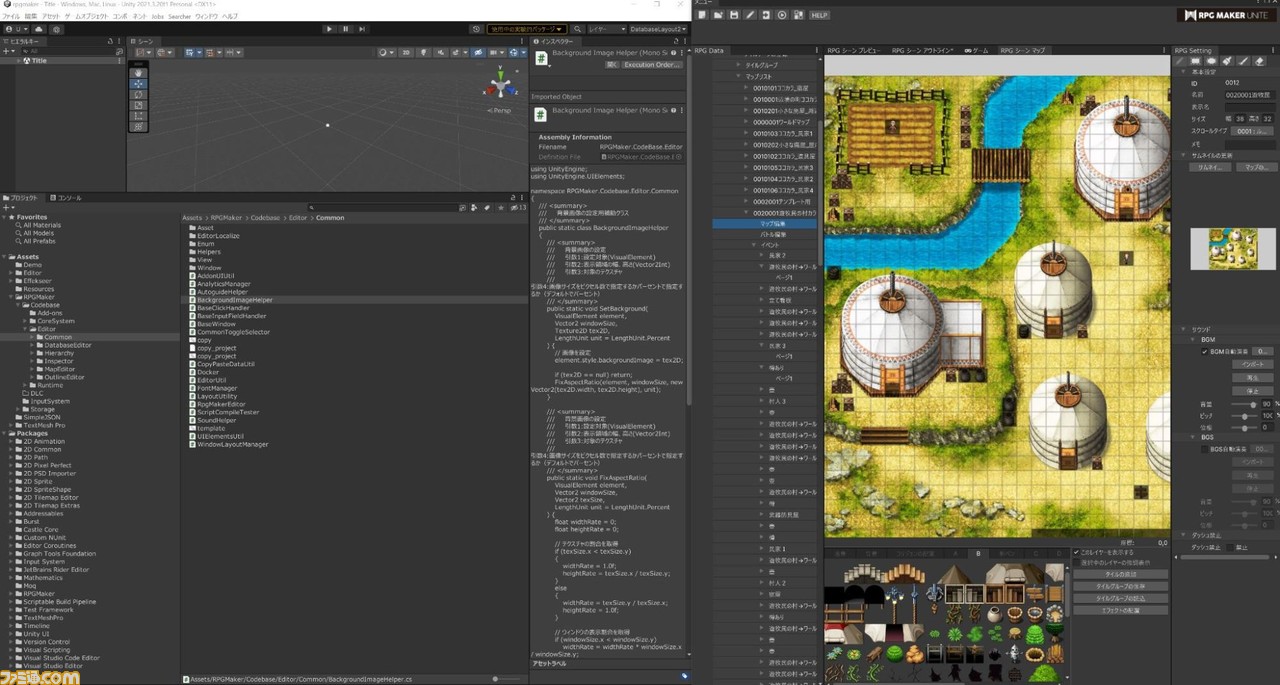Toggle the show this layer checkbox
The image size is (1280, 685).
click(1075, 552)
